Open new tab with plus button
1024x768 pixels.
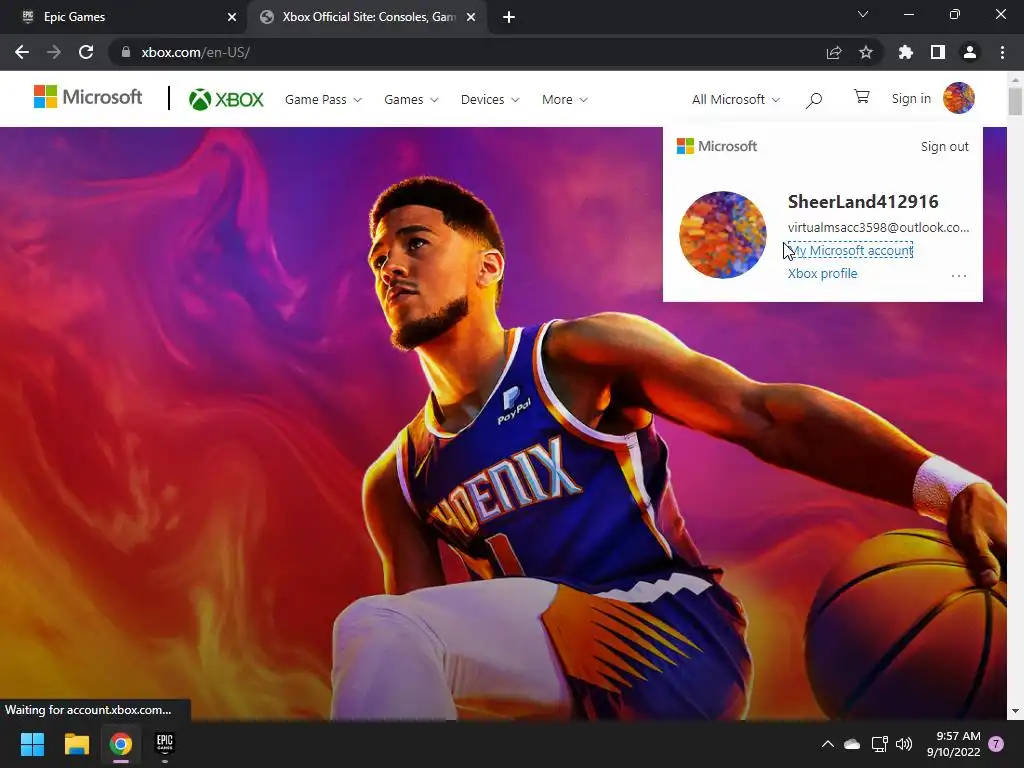pyautogui.click(x=509, y=17)
